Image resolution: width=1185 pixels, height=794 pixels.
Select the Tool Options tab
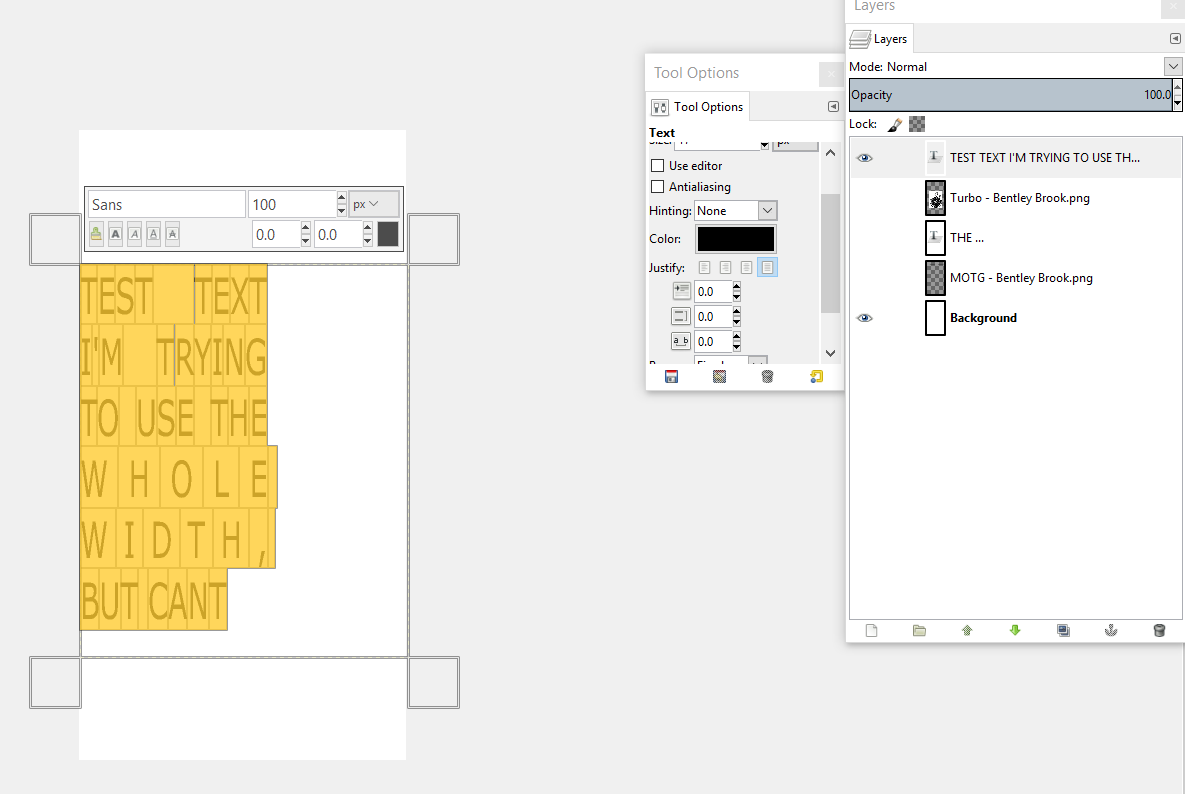pyautogui.click(x=698, y=107)
